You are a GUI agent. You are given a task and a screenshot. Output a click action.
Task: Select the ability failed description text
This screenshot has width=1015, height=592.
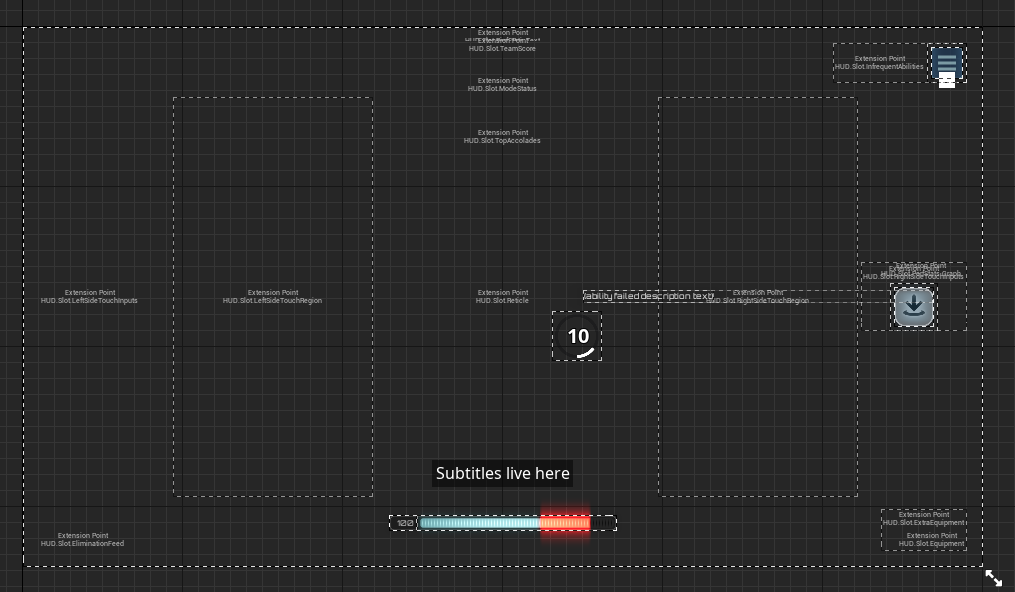[649, 296]
